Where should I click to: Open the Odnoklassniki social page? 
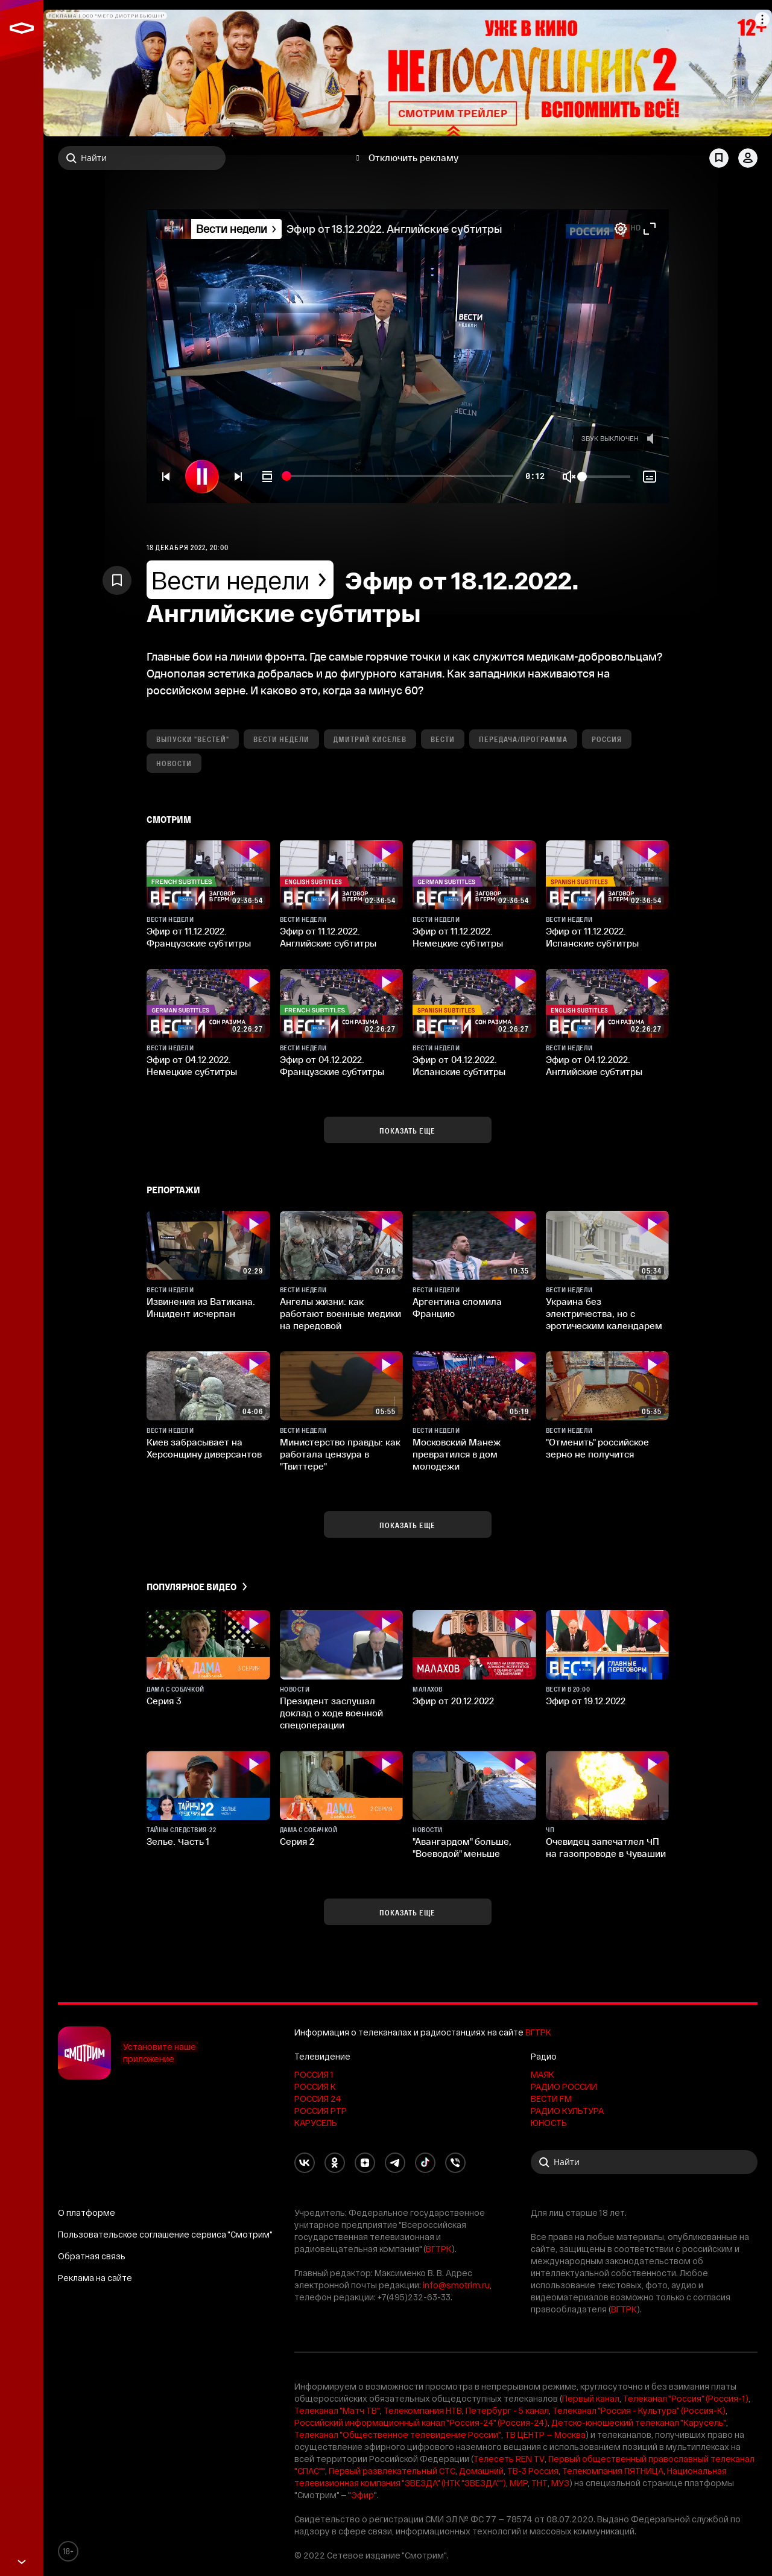click(335, 2162)
